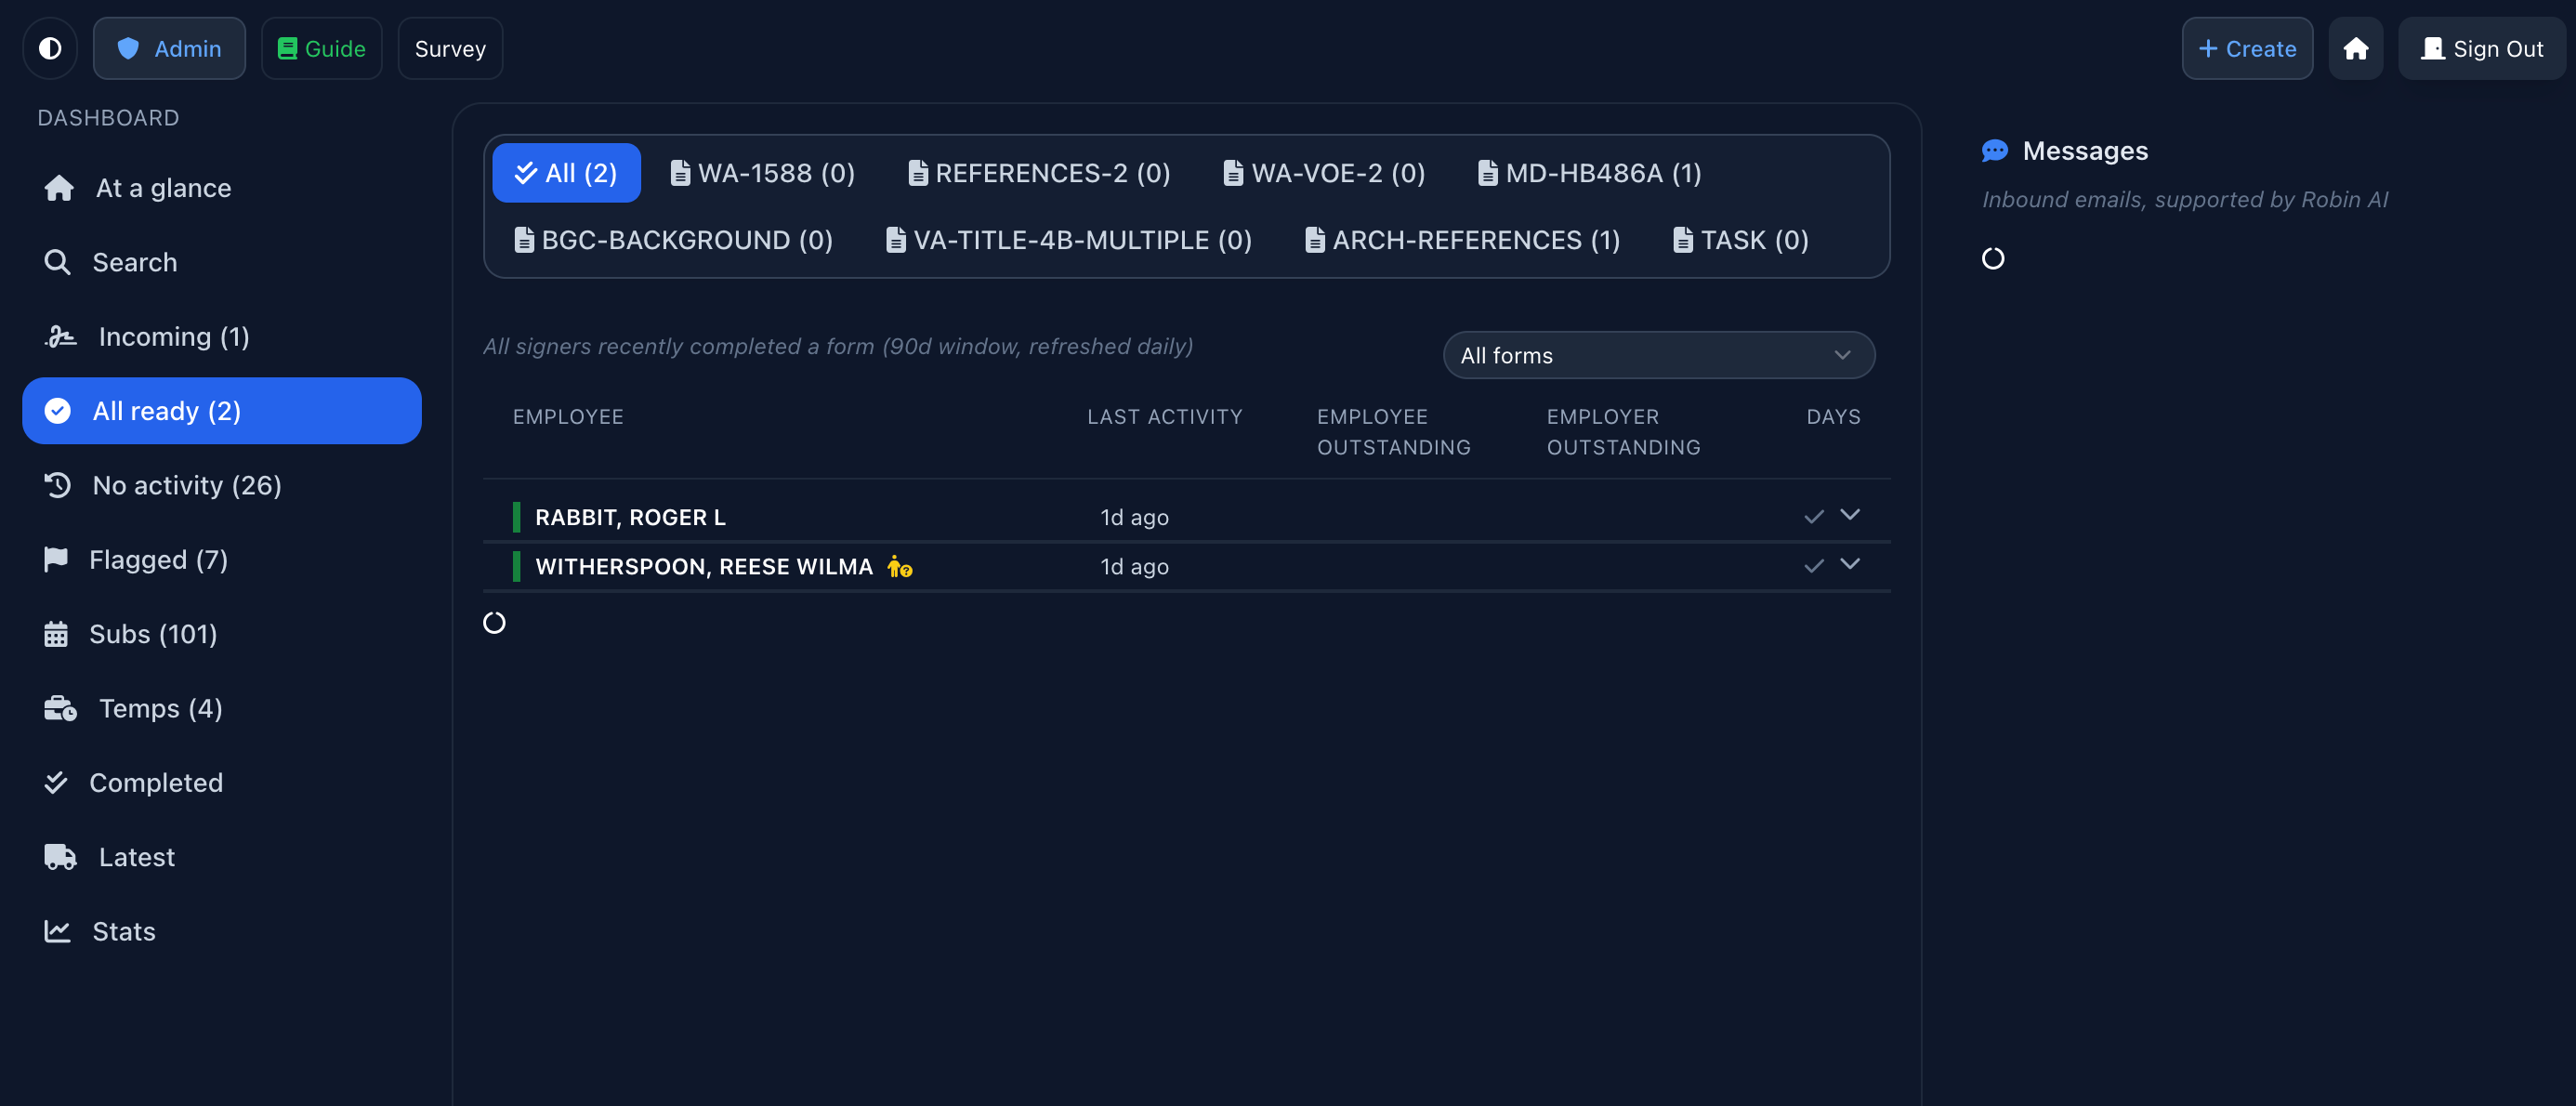Mark Witherspoon, Reese Wilma row checkmark
The width and height of the screenshot is (2576, 1106).
tap(1813, 566)
